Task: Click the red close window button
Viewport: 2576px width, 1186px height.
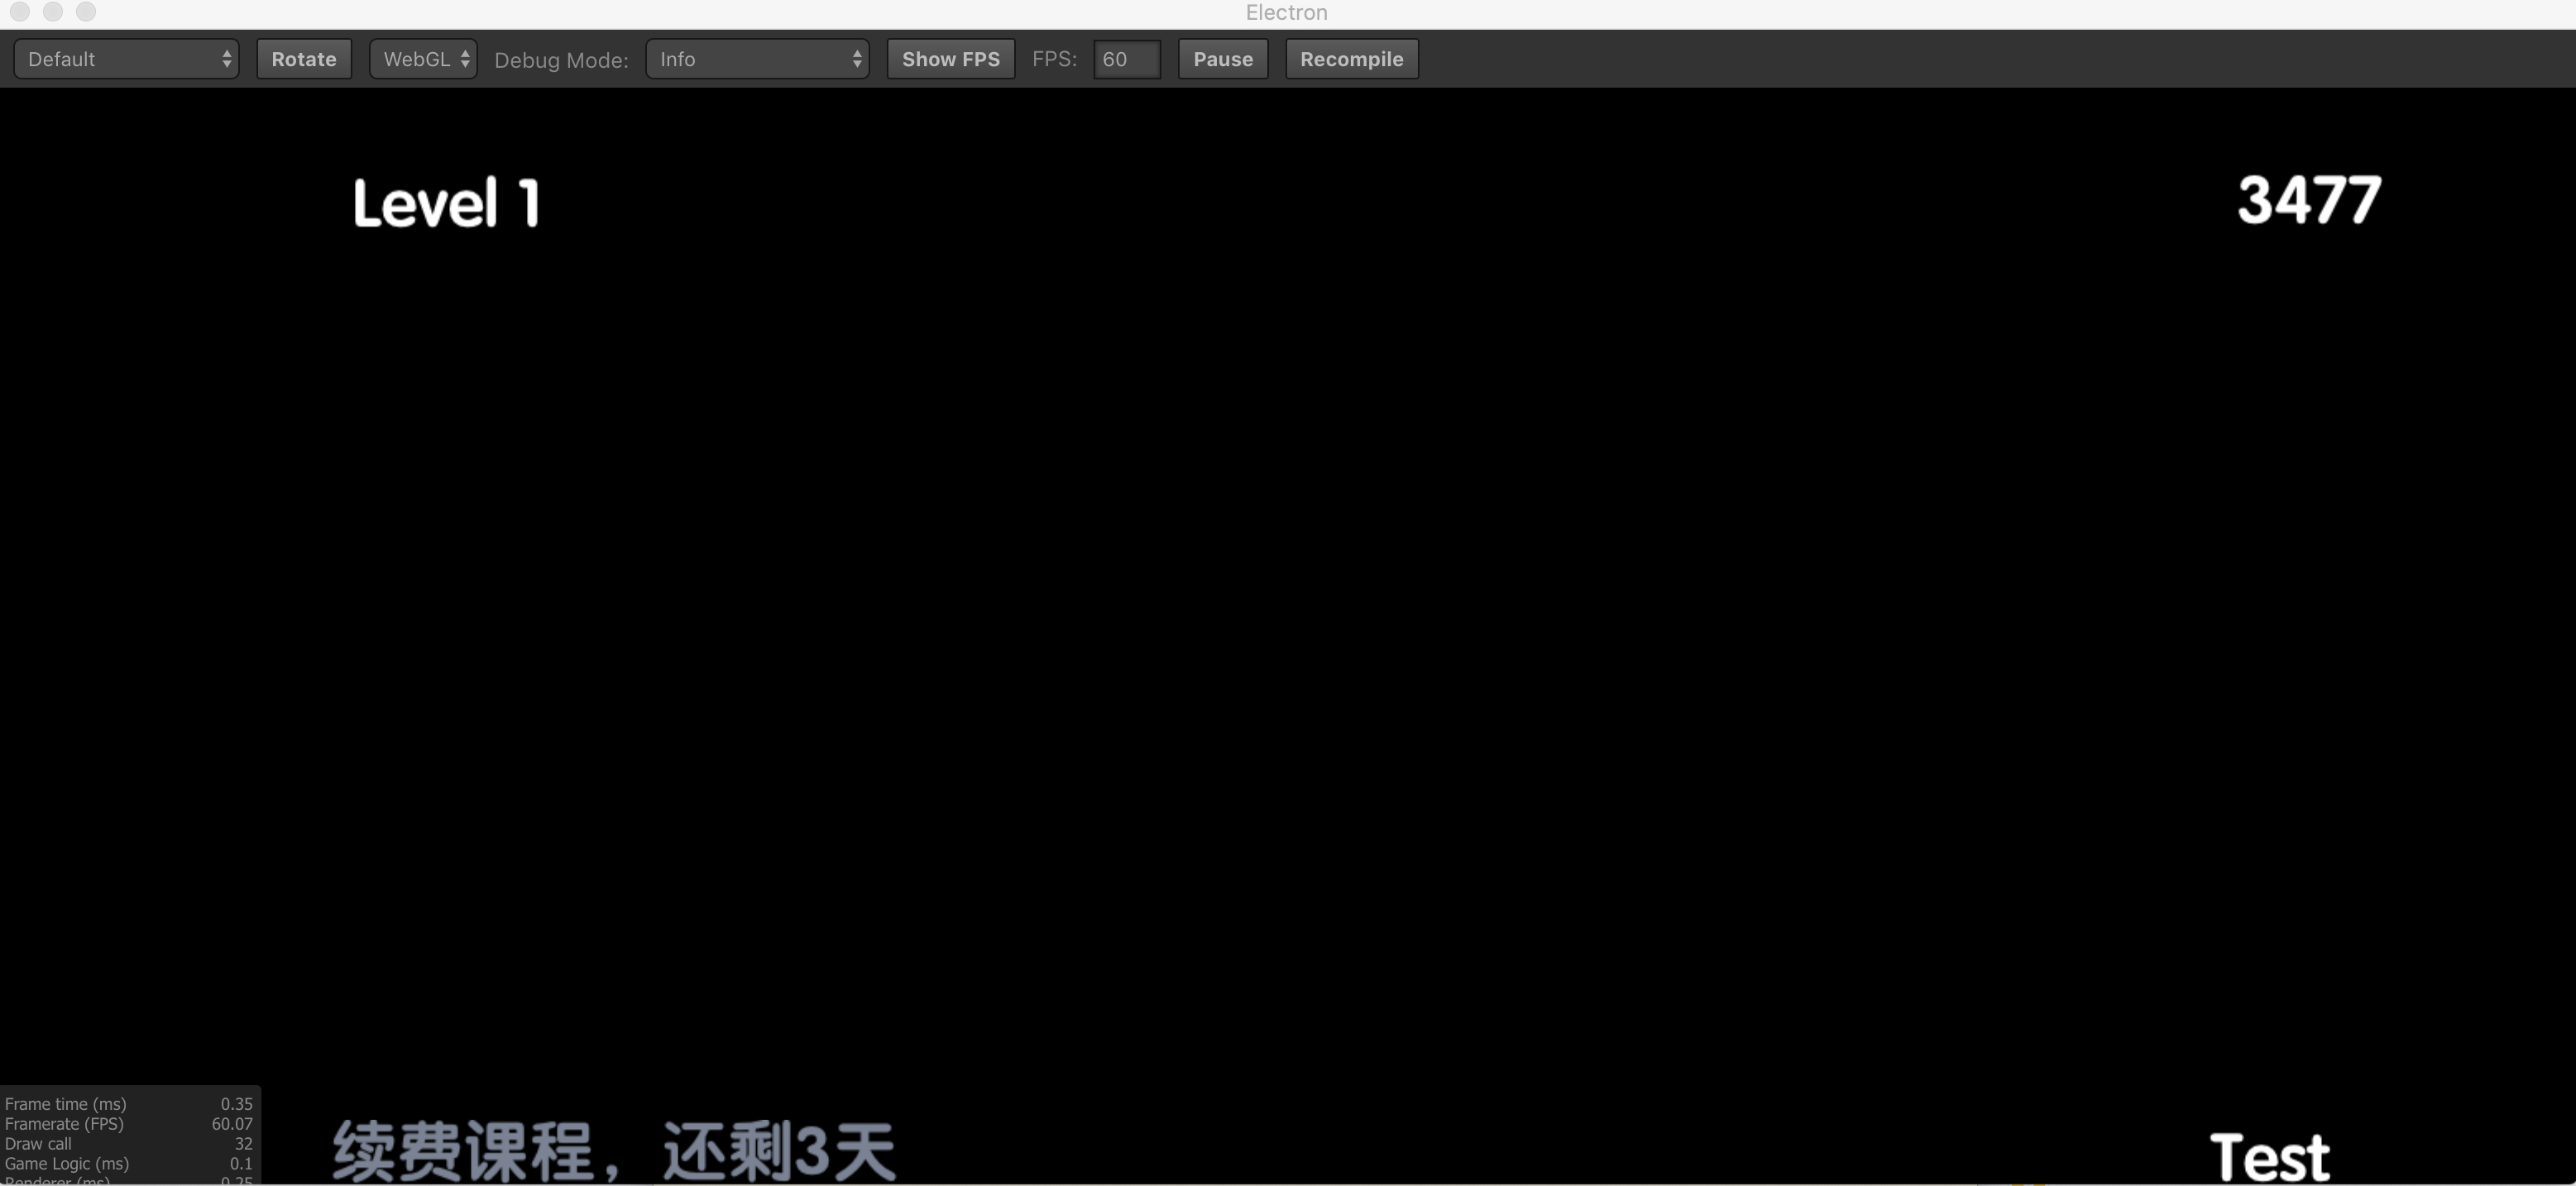Action: (x=20, y=12)
